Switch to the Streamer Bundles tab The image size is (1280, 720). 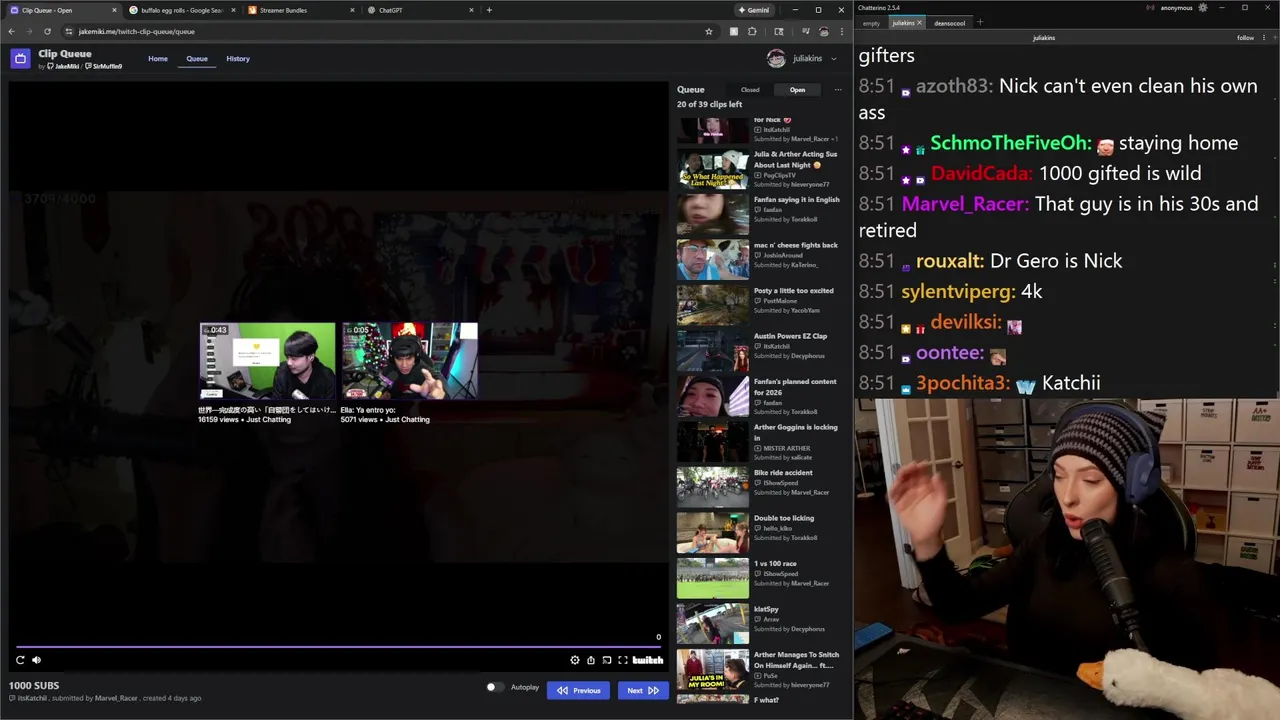coord(300,10)
